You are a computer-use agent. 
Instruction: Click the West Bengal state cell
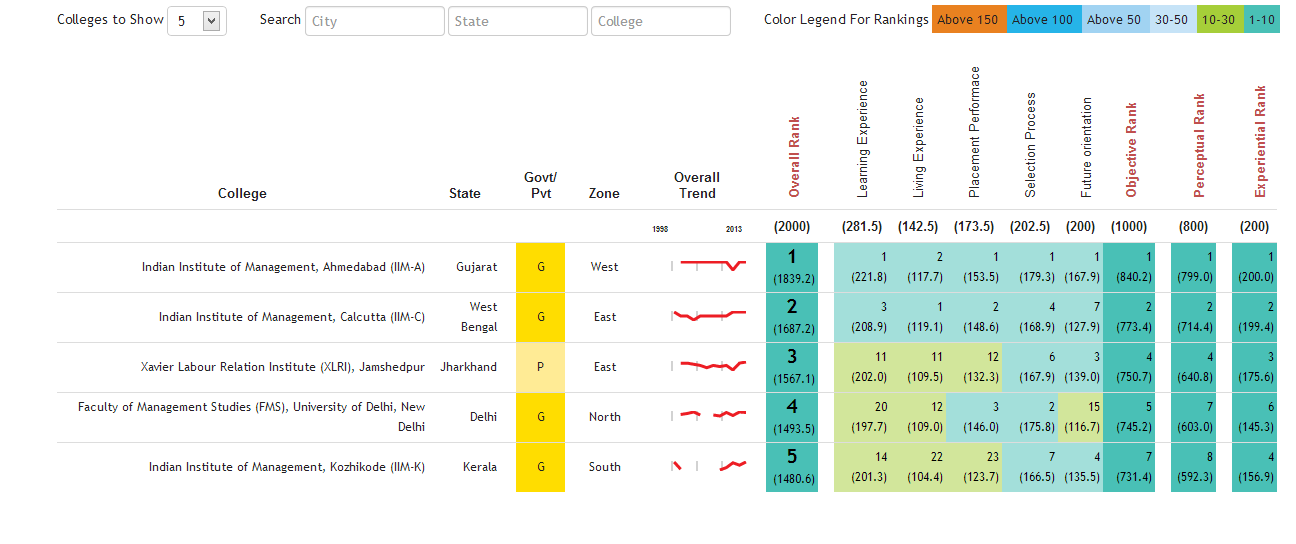point(479,317)
